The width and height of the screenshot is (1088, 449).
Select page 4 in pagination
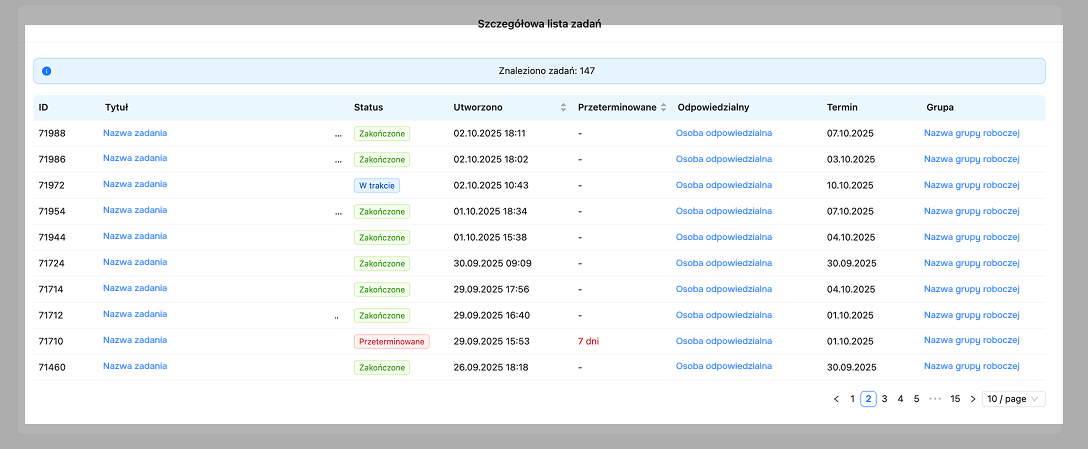(x=900, y=399)
